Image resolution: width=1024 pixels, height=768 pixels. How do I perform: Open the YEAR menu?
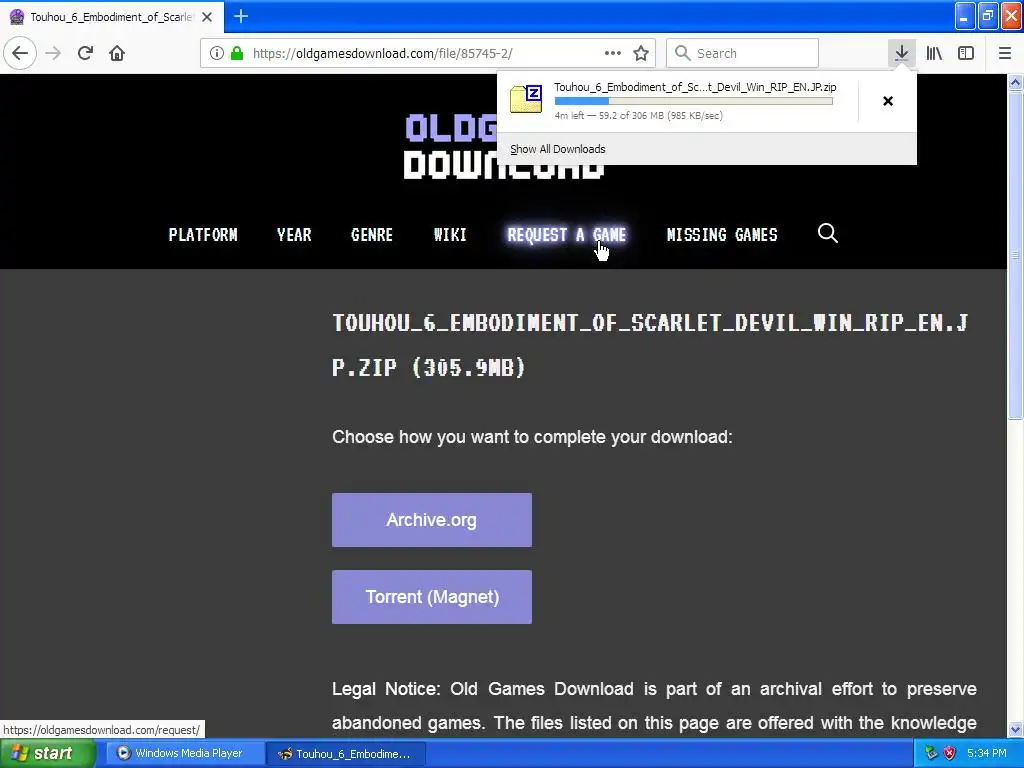(x=294, y=234)
